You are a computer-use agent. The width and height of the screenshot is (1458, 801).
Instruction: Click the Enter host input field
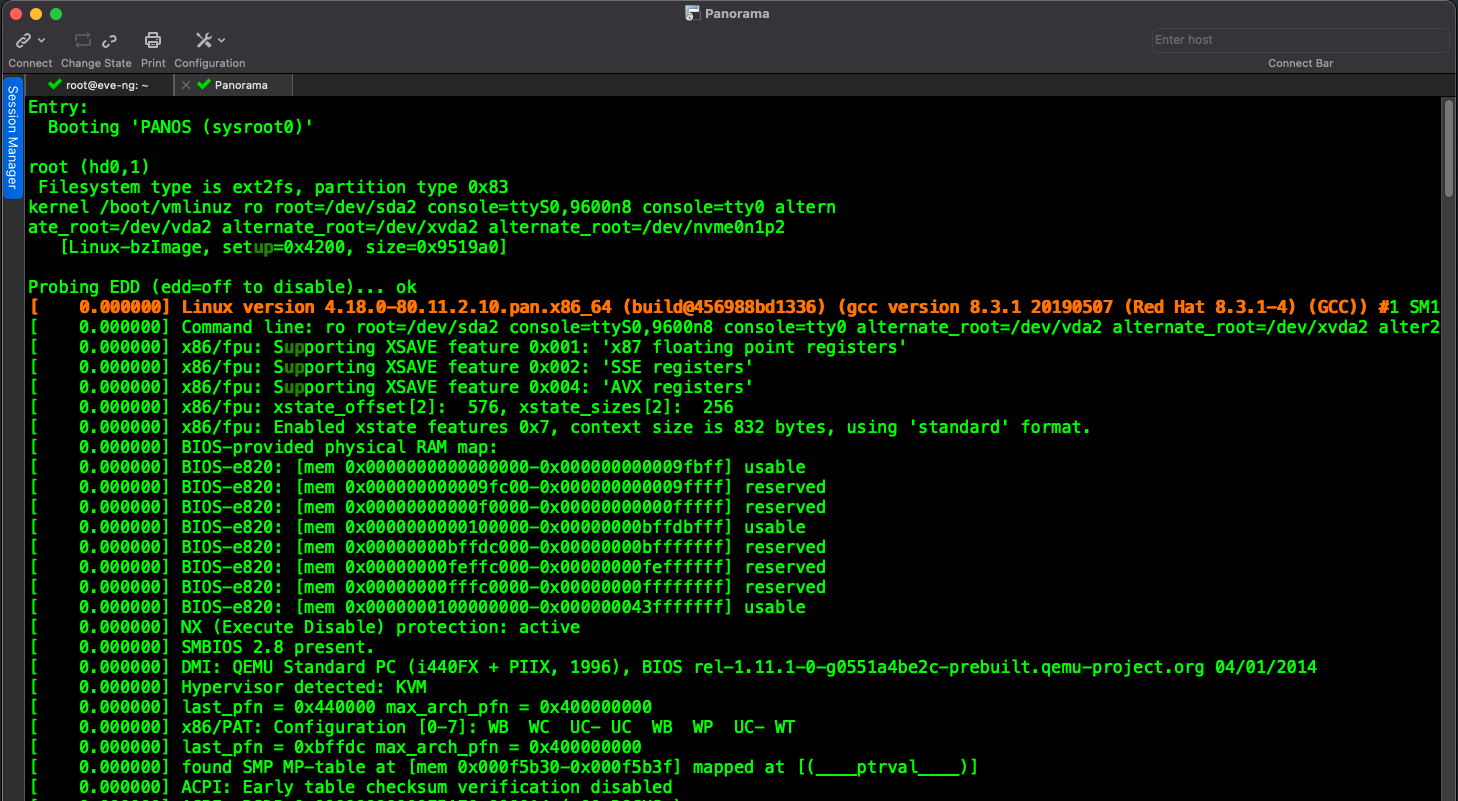coord(1300,40)
